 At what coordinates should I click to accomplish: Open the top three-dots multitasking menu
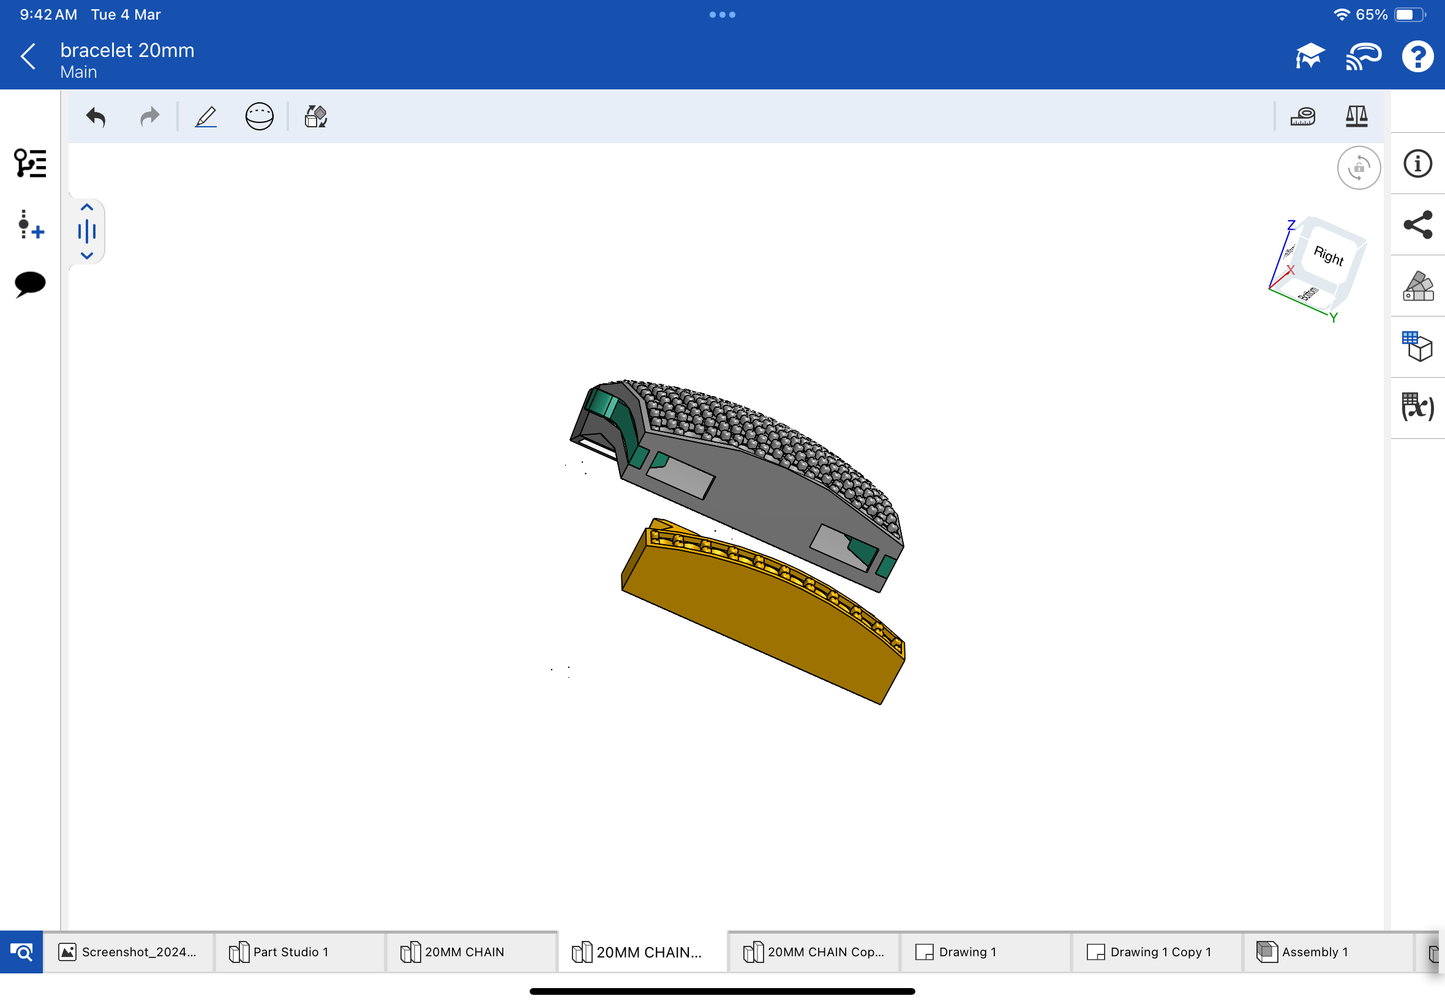[722, 15]
